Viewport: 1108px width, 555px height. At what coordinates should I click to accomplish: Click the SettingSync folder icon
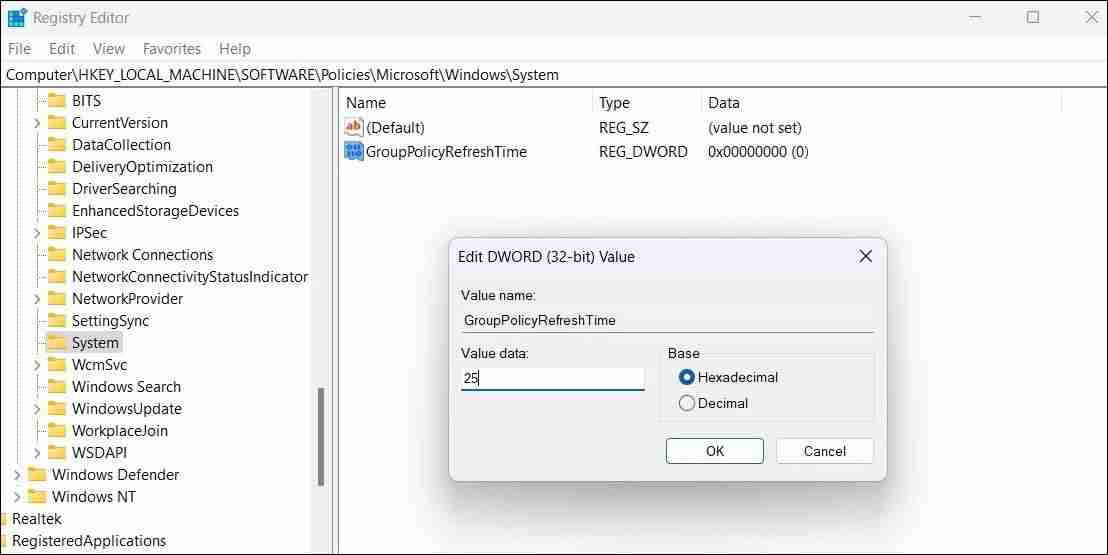[x=57, y=320]
